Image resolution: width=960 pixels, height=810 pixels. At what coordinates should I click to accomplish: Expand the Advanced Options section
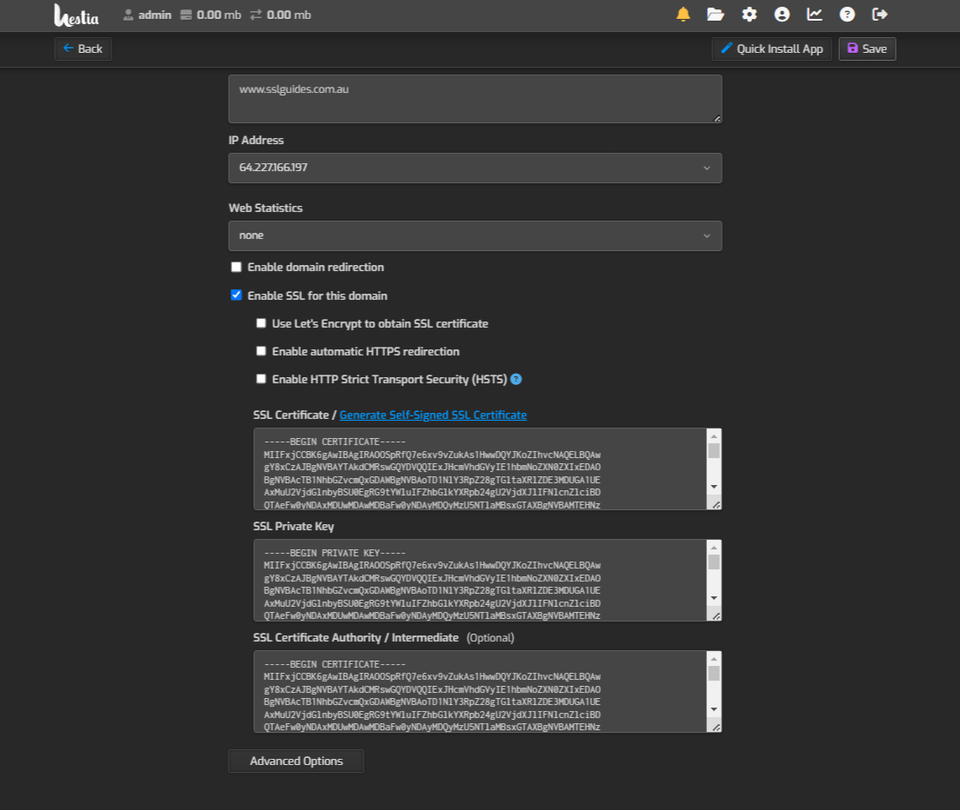pos(295,760)
